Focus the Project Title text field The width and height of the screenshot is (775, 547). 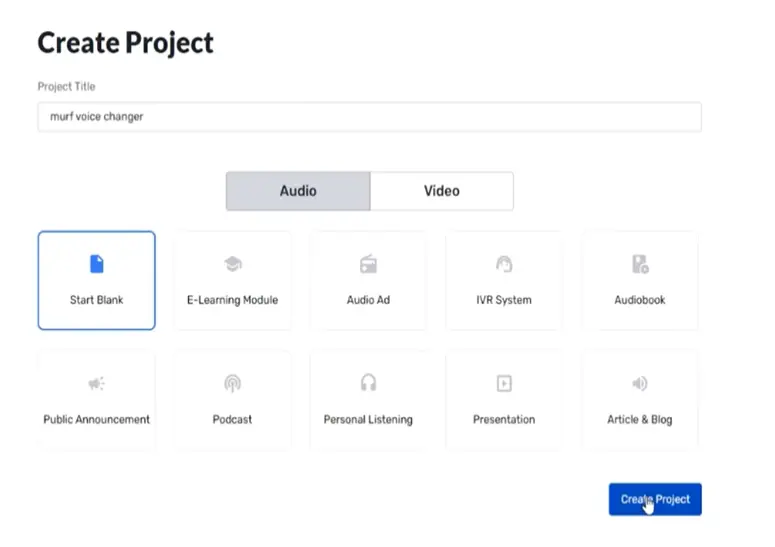[370, 117]
